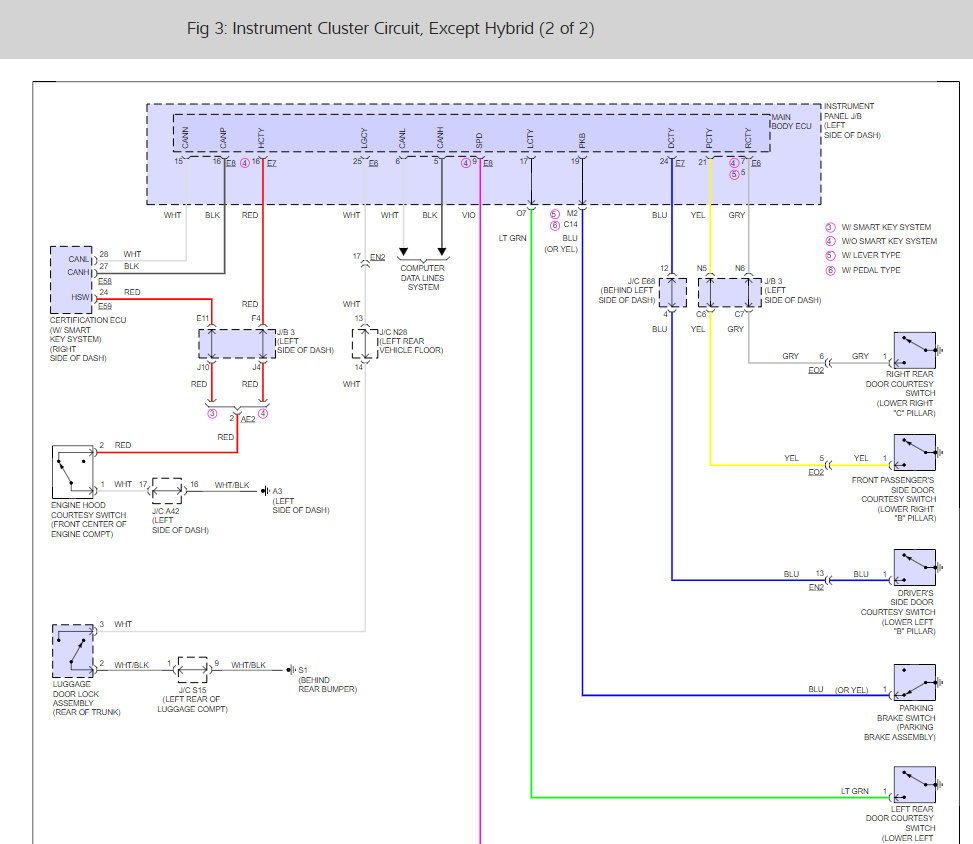Click the Luggage Door Lock Assembly symbol
This screenshot has width=973, height=844.
(73, 650)
